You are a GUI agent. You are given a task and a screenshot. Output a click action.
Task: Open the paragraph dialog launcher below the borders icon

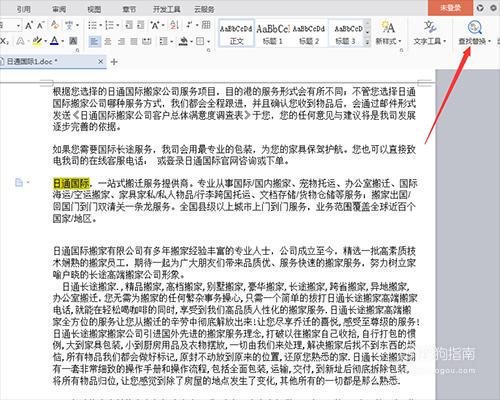209,50
